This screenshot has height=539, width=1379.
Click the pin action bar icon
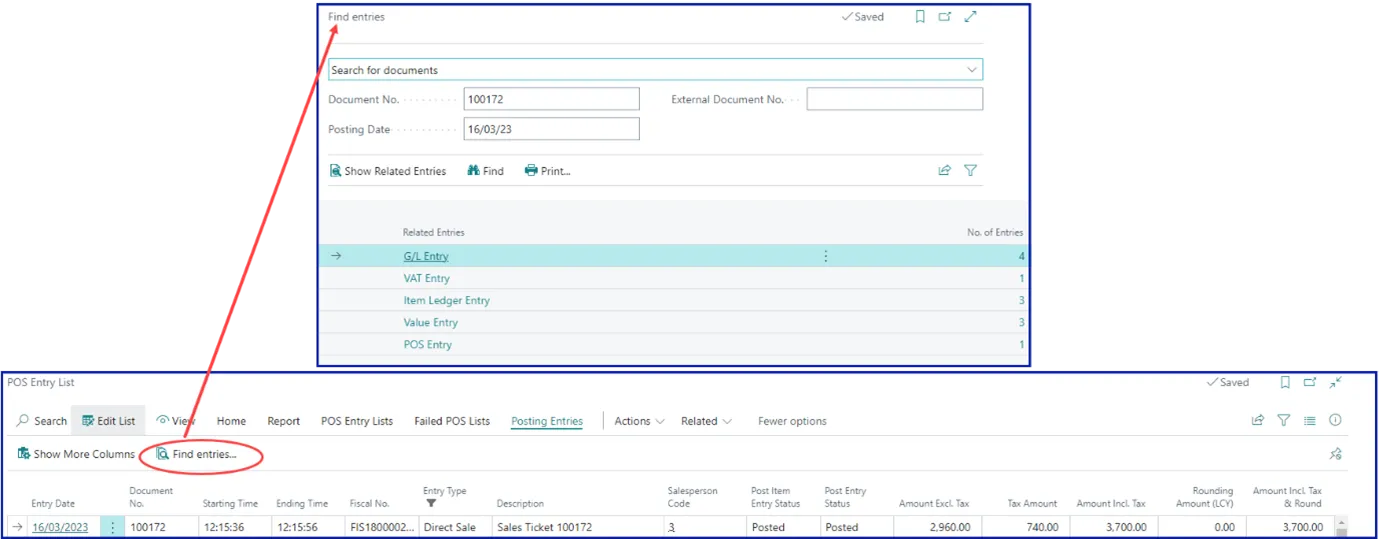pos(1335,454)
